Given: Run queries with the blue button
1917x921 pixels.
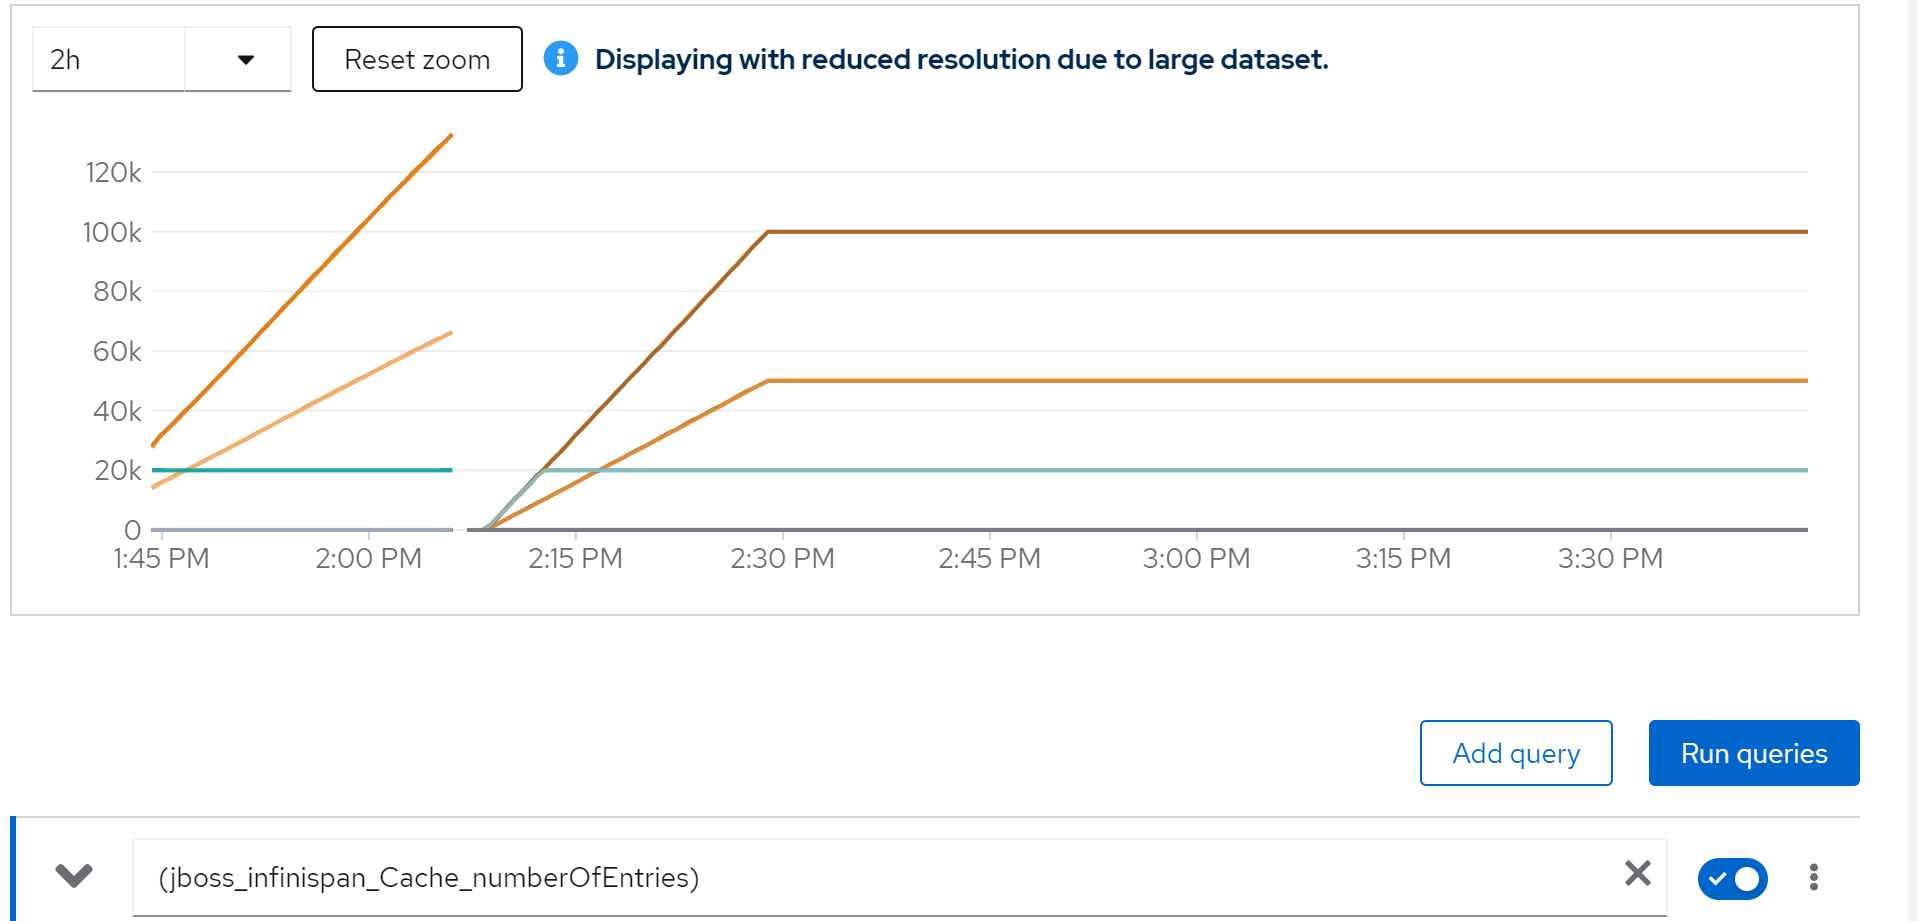Looking at the screenshot, I should pyautogui.click(x=1753, y=753).
